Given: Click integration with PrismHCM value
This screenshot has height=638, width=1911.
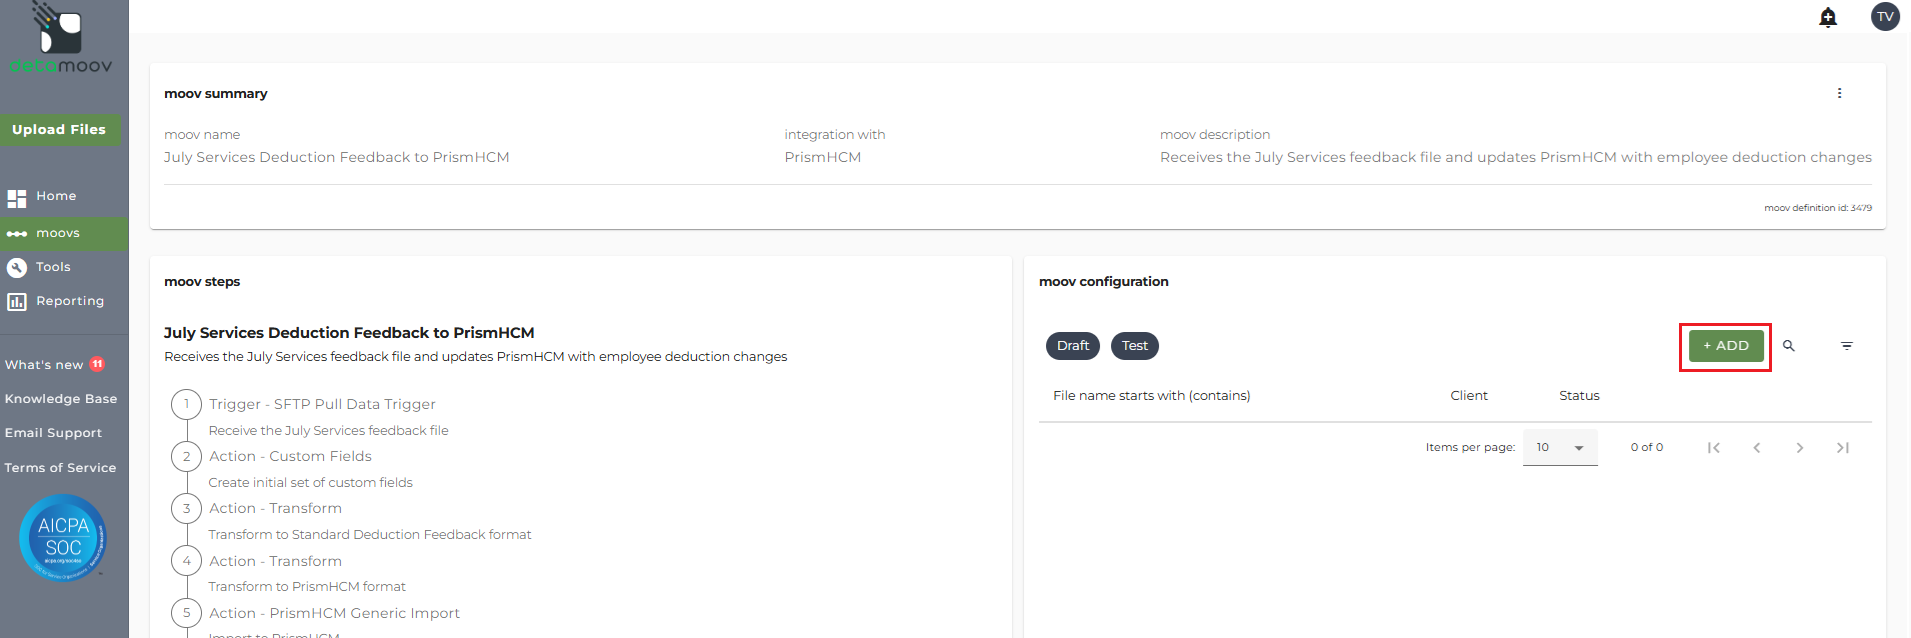Looking at the screenshot, I should [822, 157].
